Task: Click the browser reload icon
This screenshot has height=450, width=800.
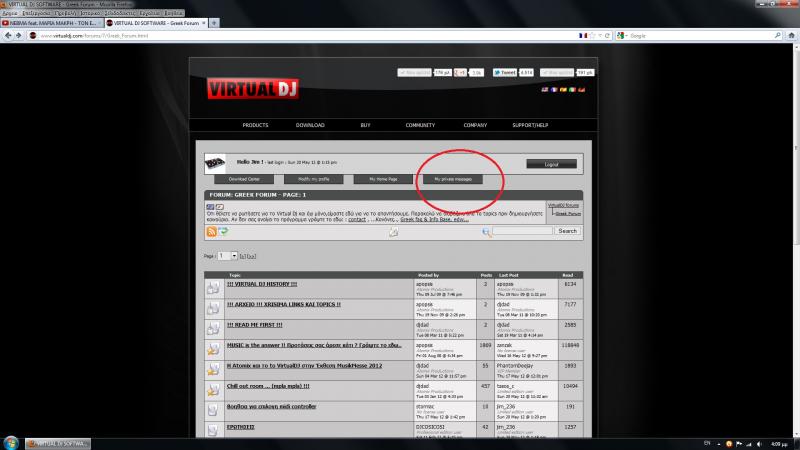Action: (607, 36)
